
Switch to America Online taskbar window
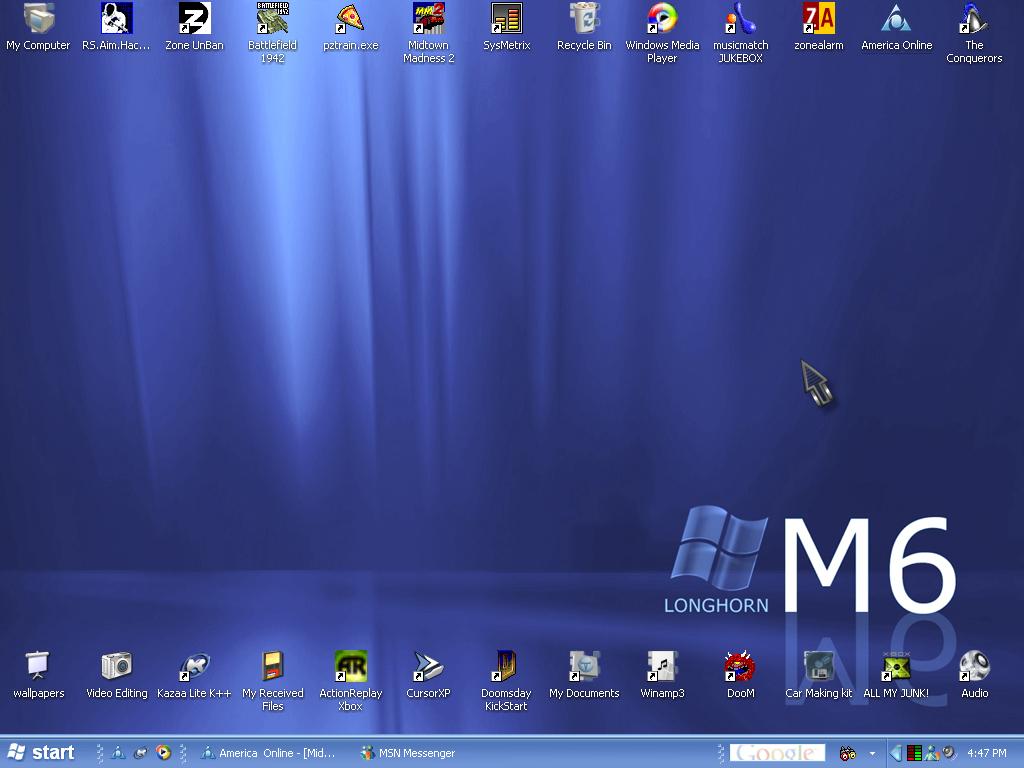click(270, 753)
